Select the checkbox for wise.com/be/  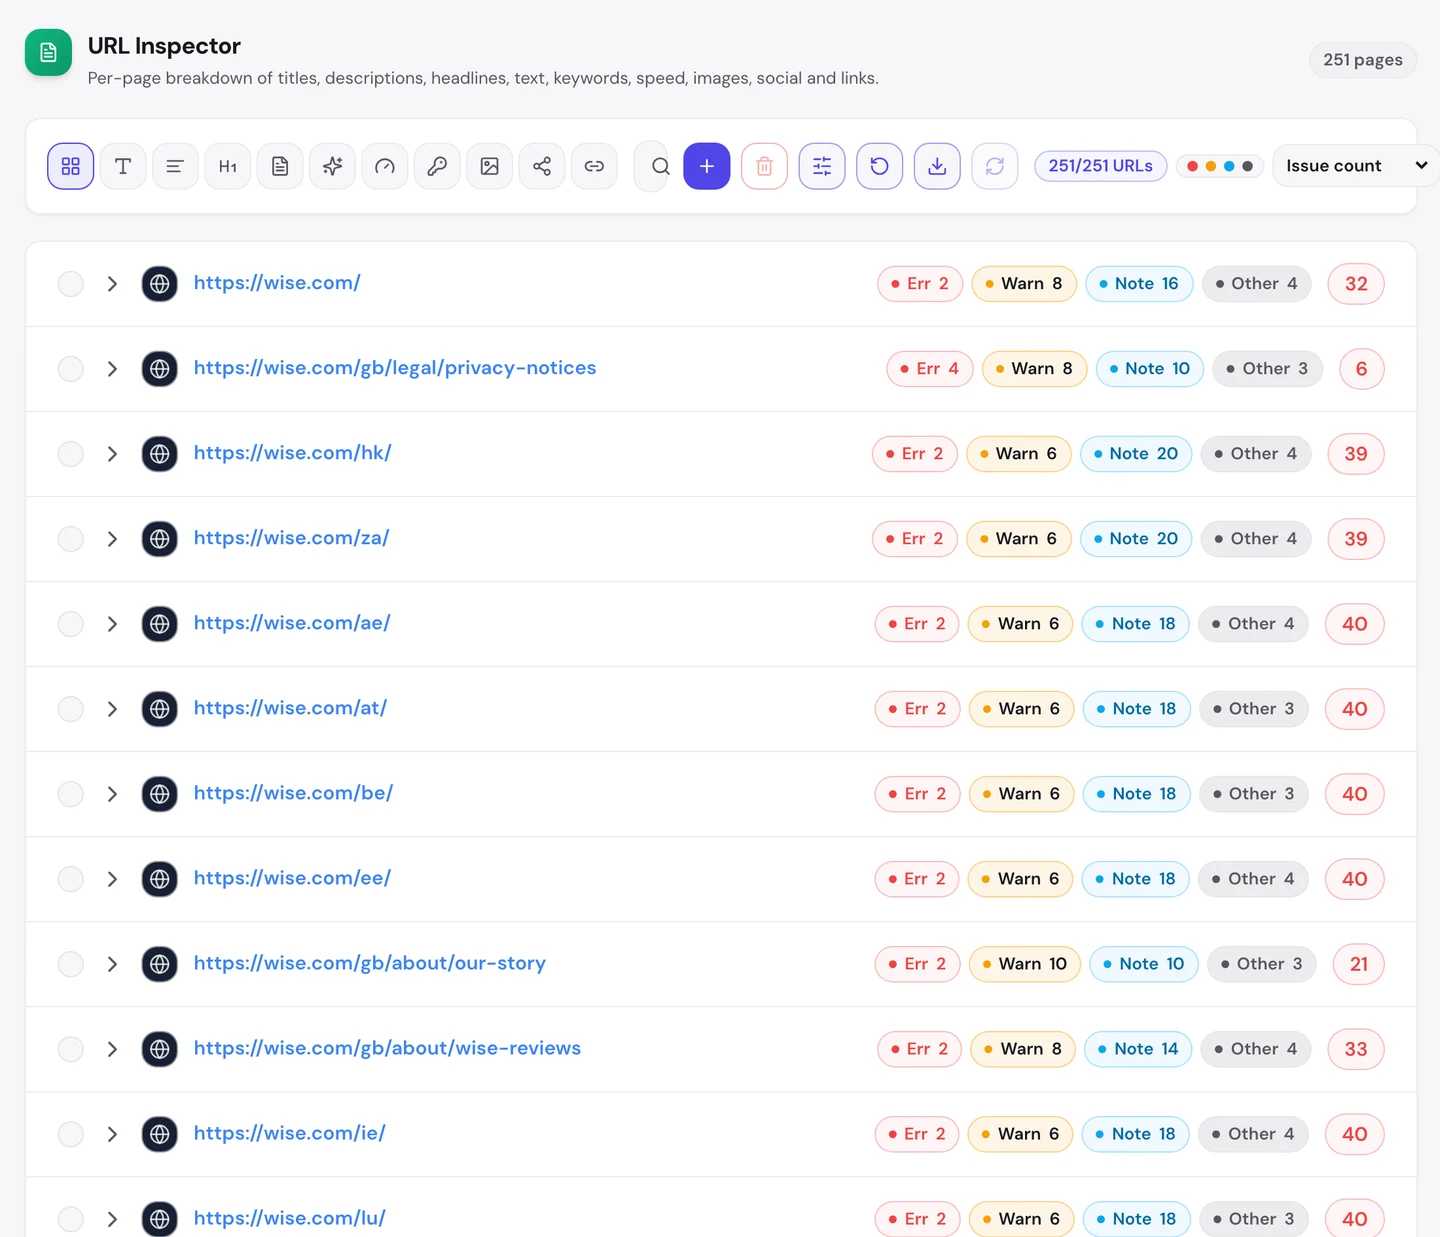tap(71, 794)
